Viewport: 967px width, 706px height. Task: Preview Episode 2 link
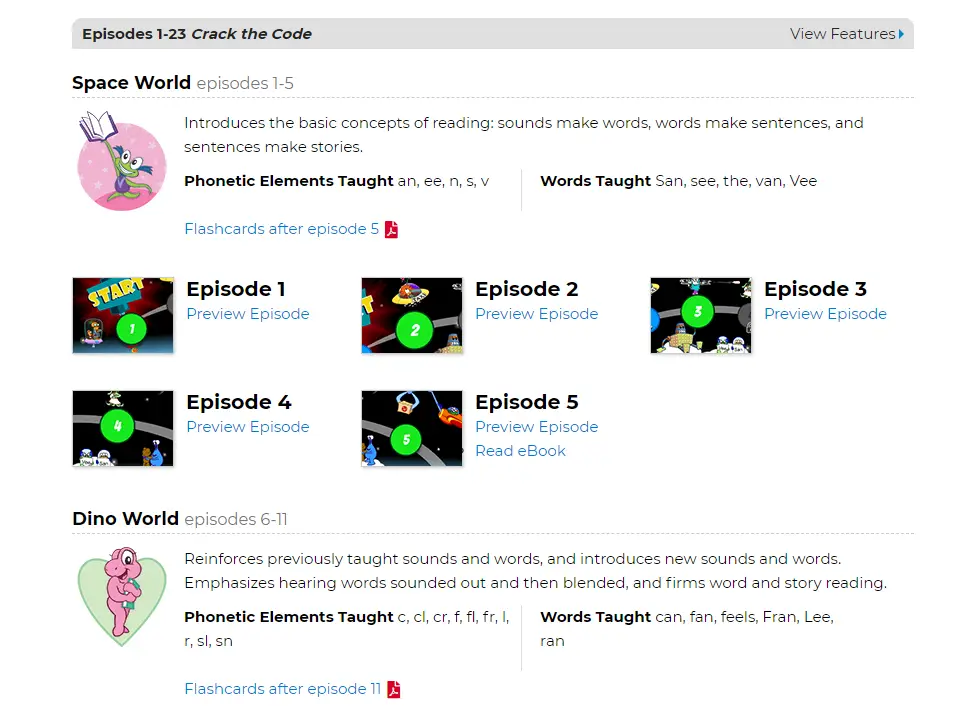[x=537, y=314]
